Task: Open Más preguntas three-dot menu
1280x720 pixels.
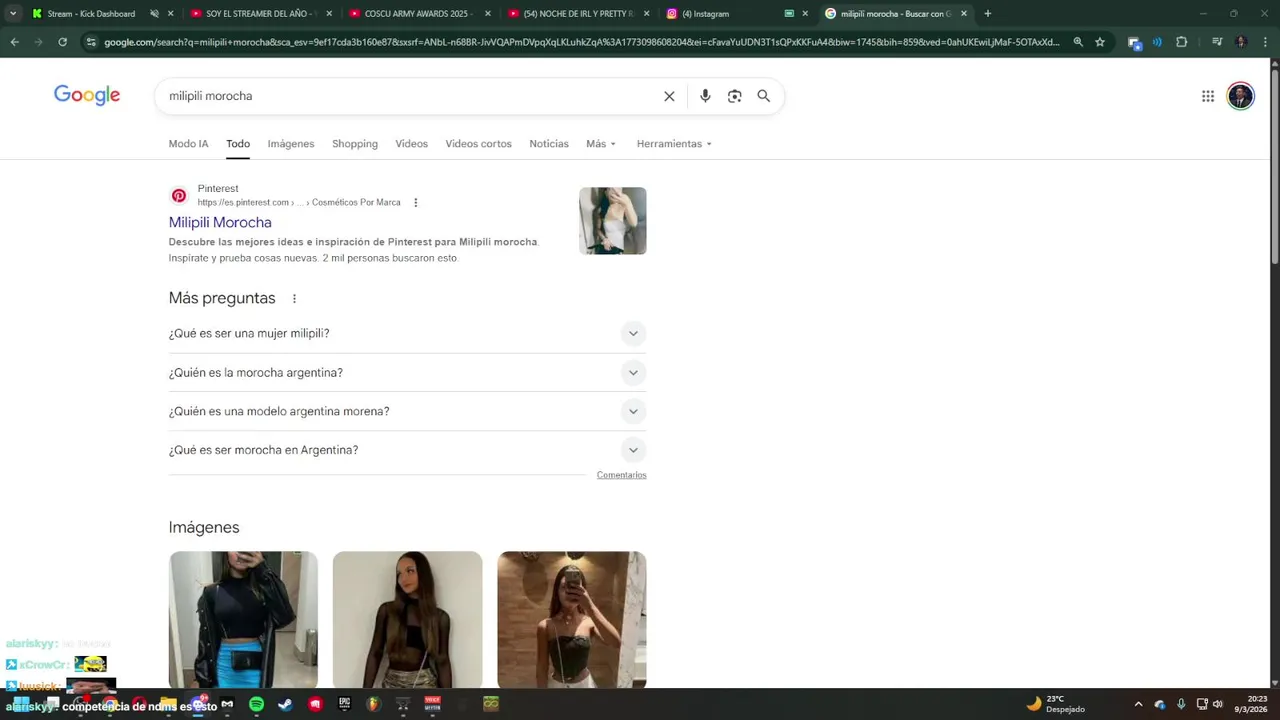Action: click(x=294, y=299)
